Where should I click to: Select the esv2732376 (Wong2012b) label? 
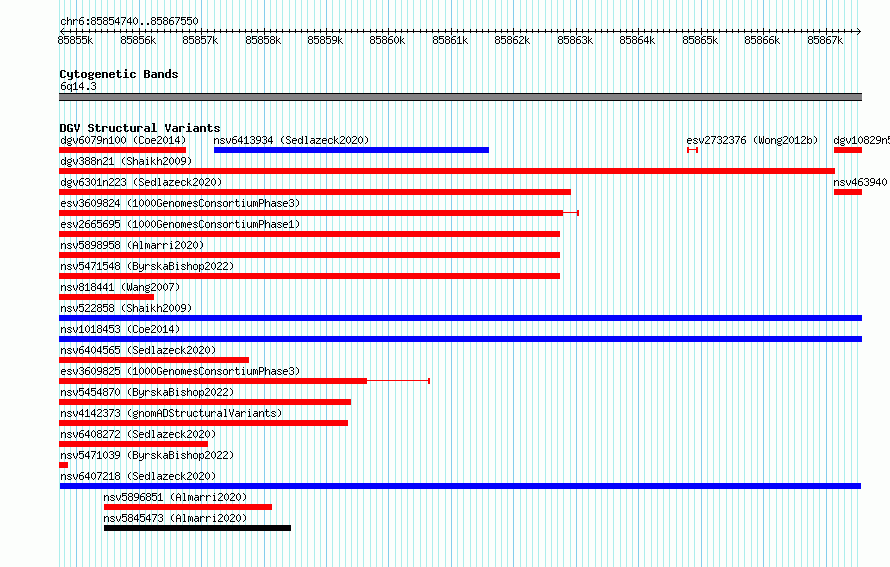[752, 140]
